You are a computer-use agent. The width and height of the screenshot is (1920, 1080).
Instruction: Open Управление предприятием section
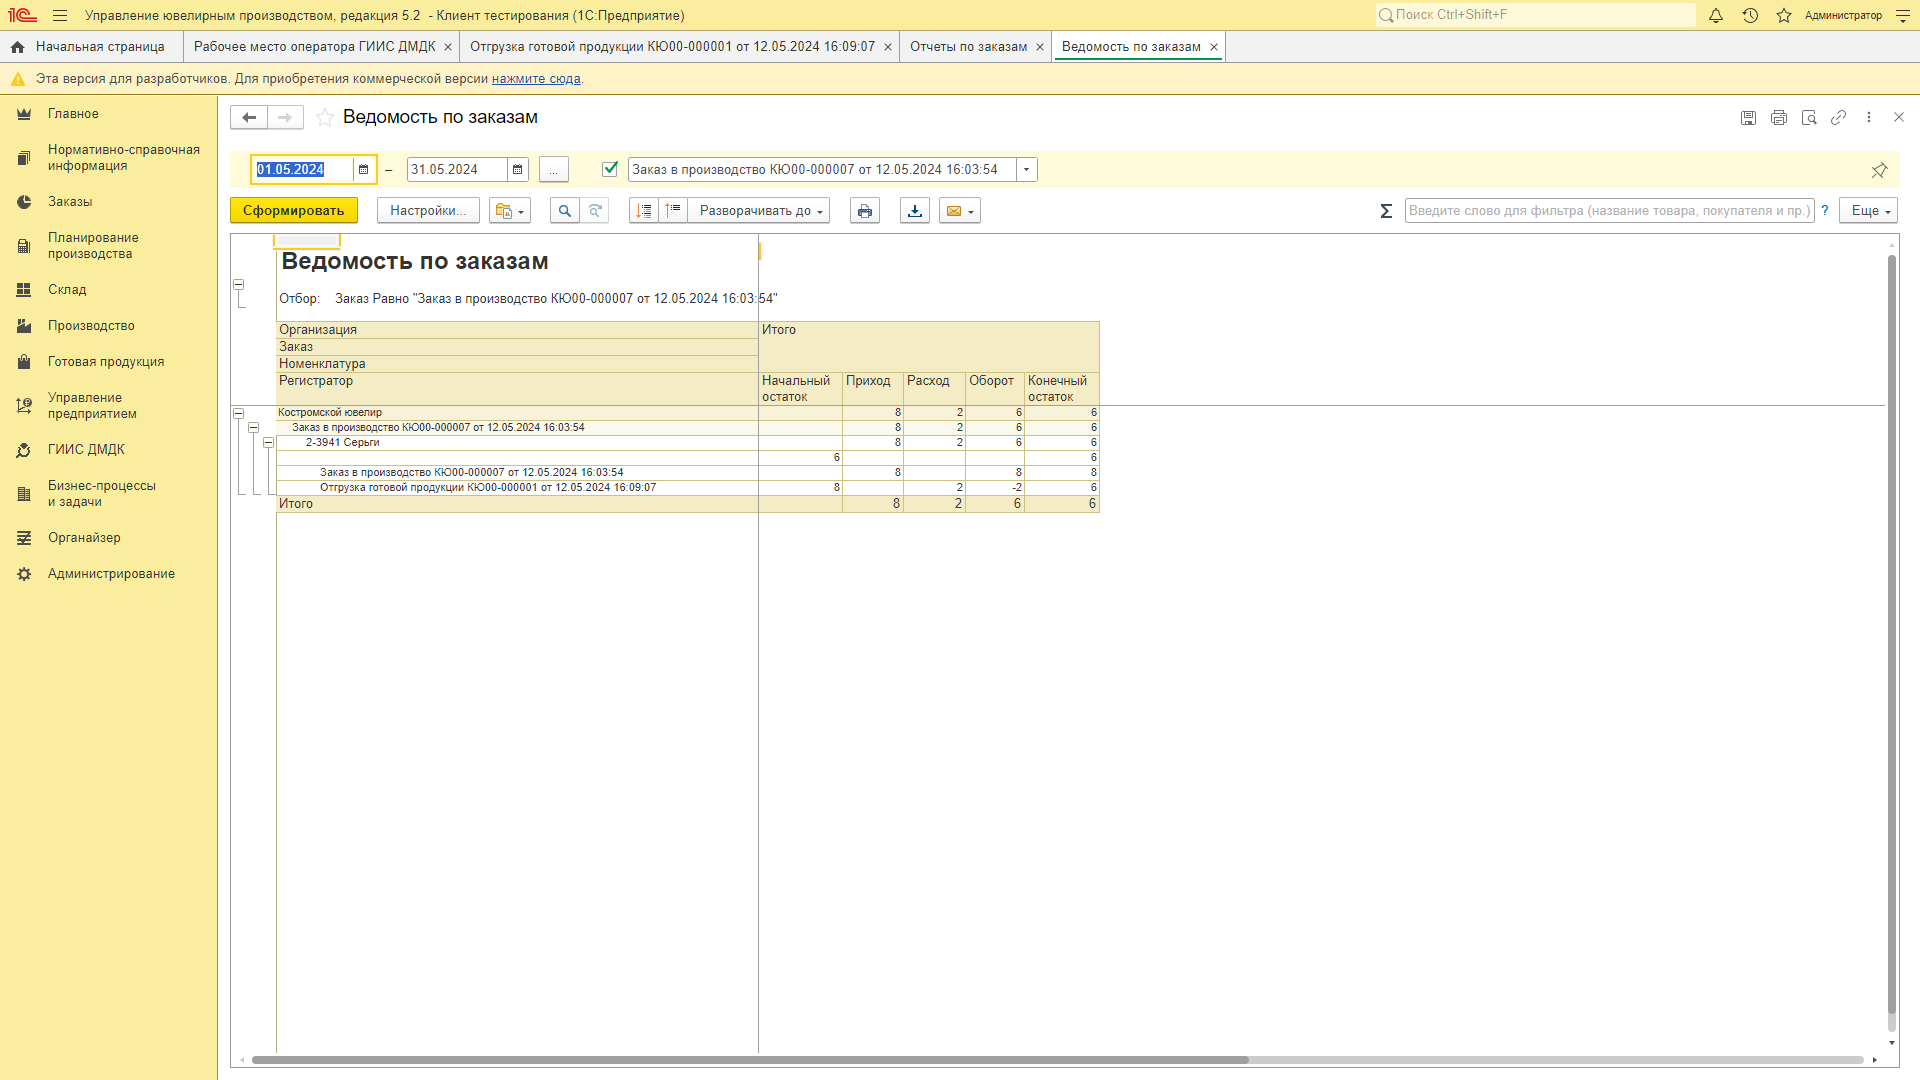click(x=108, y=406)
